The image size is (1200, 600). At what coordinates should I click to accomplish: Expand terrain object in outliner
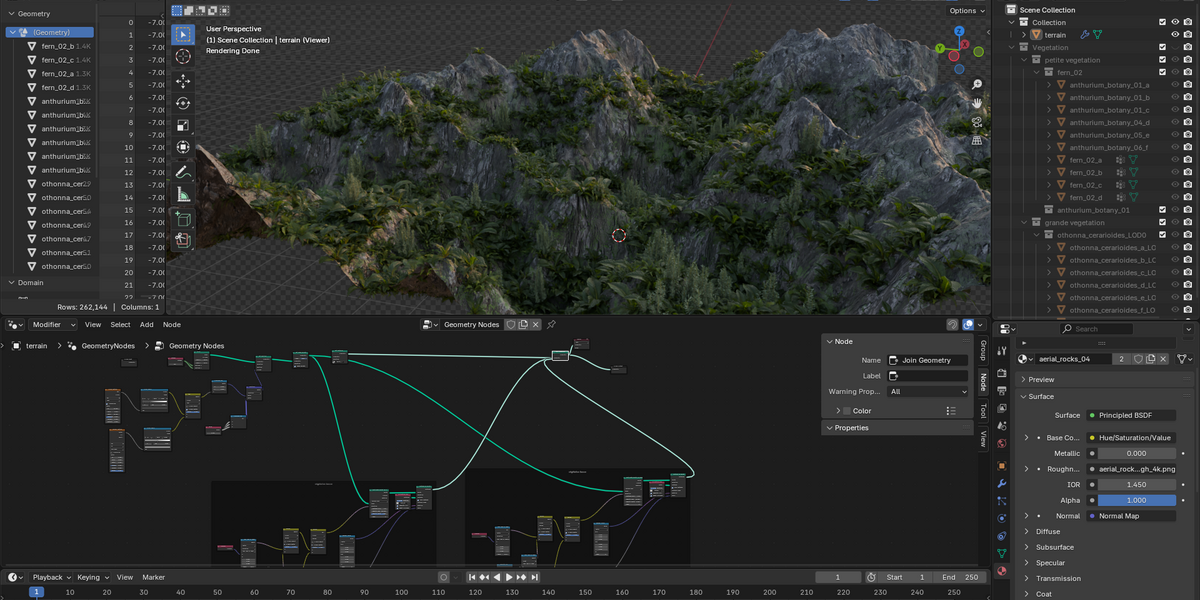click(1023, 35)
